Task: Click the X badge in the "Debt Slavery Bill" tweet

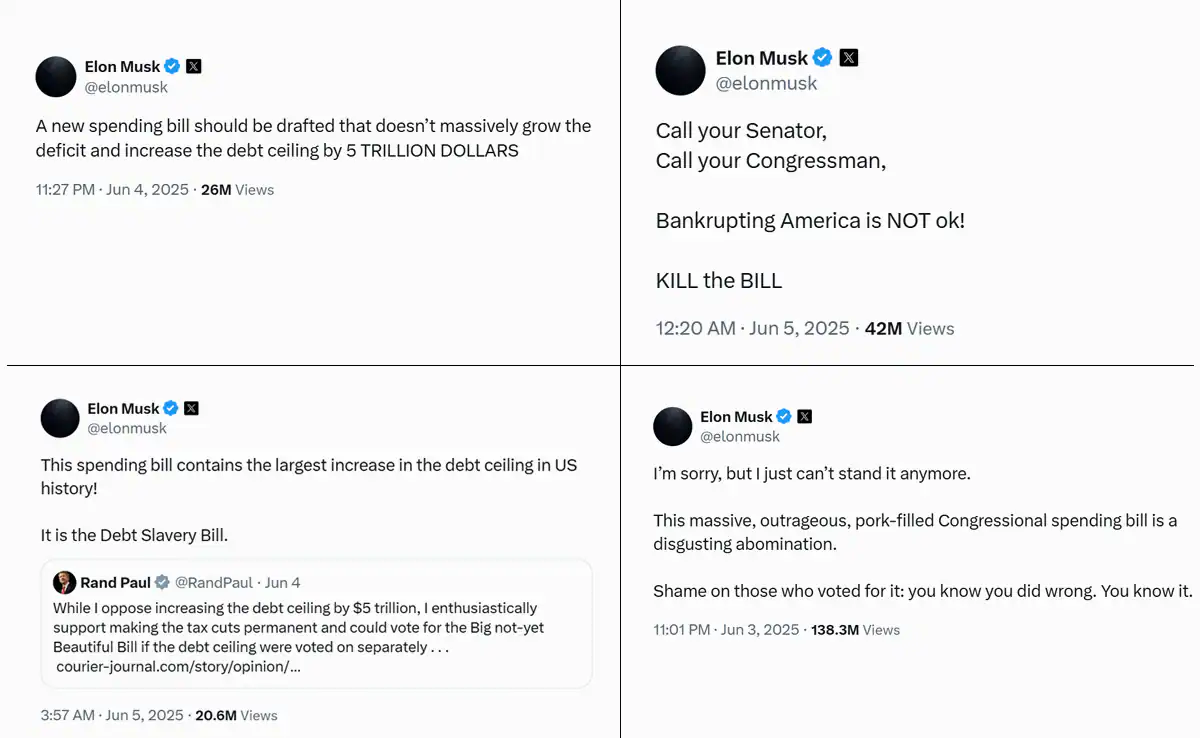Action: coord(192,408)
